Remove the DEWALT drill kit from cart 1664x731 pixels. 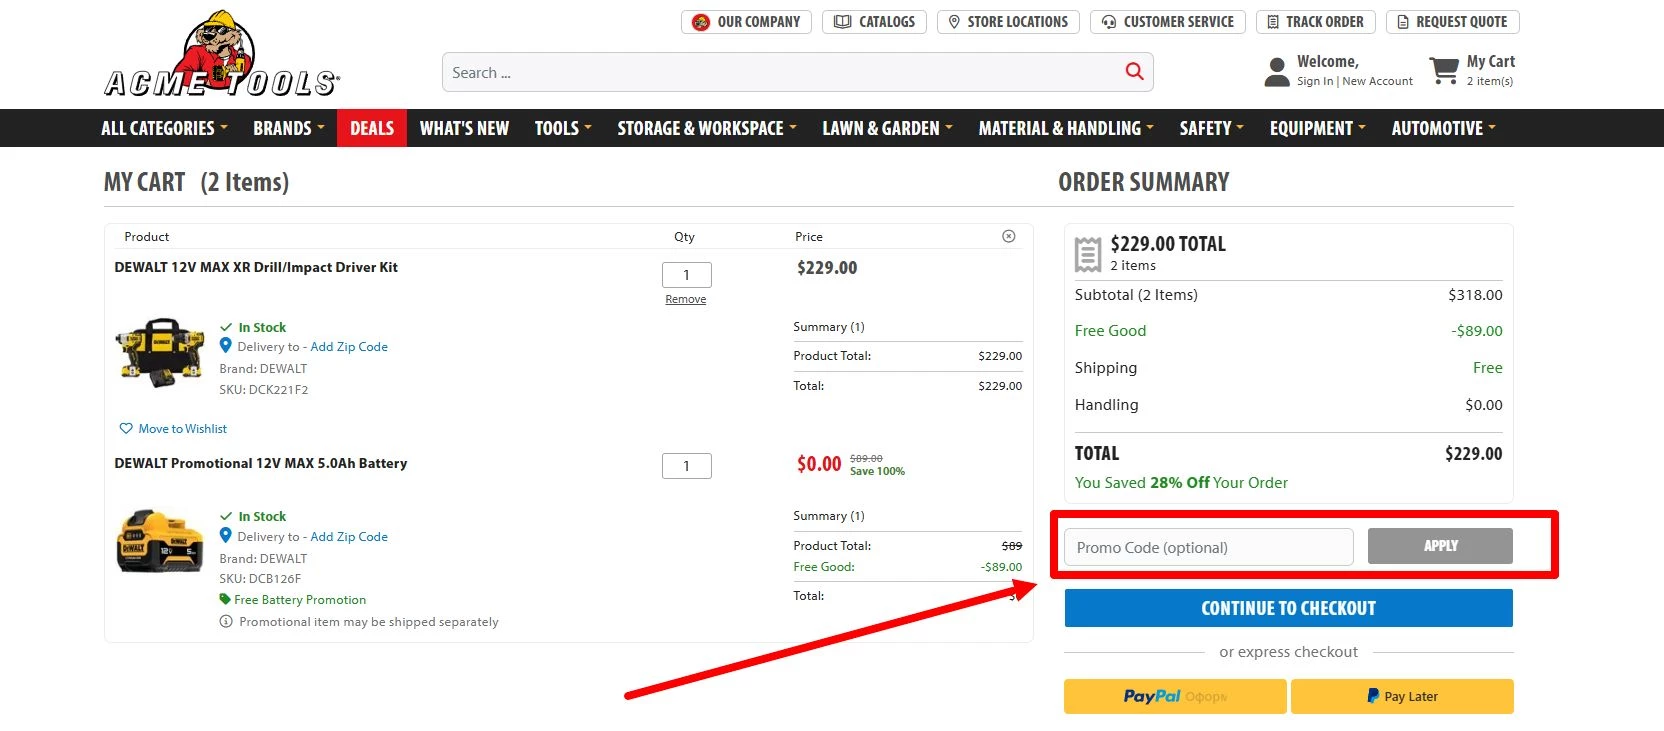click(685, 300)
